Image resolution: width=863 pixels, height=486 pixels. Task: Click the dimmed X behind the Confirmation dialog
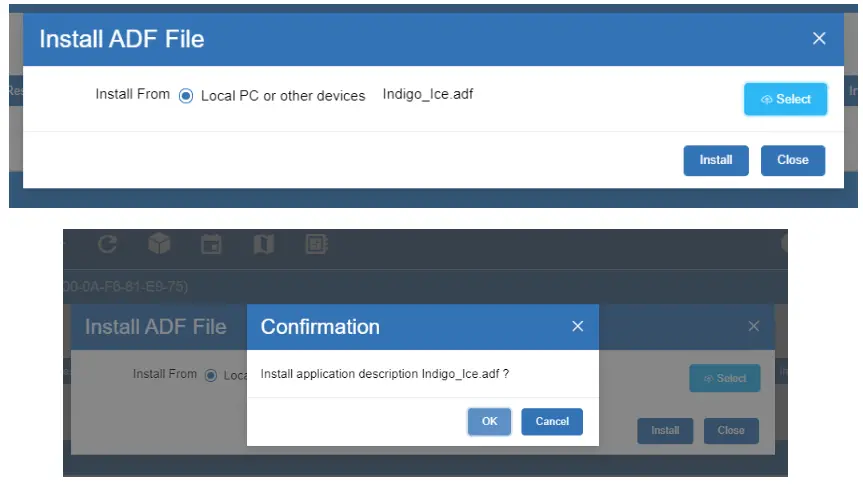point(754,327)
